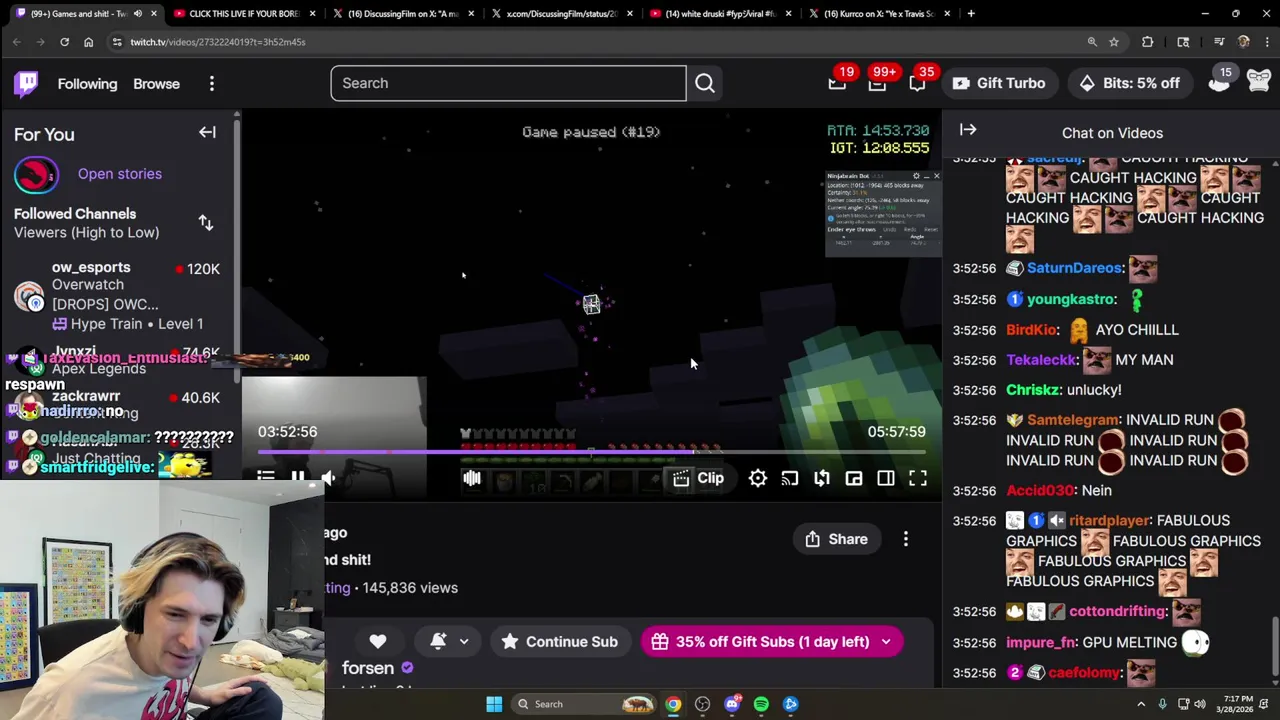Toggle the follow heart for forsen
1280x720 pixels.
(x=377, y=642)
